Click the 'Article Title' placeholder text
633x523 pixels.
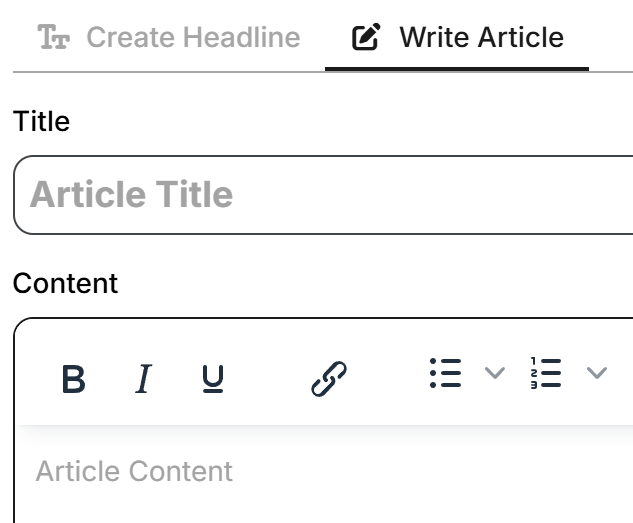click(x=131, y=195)
